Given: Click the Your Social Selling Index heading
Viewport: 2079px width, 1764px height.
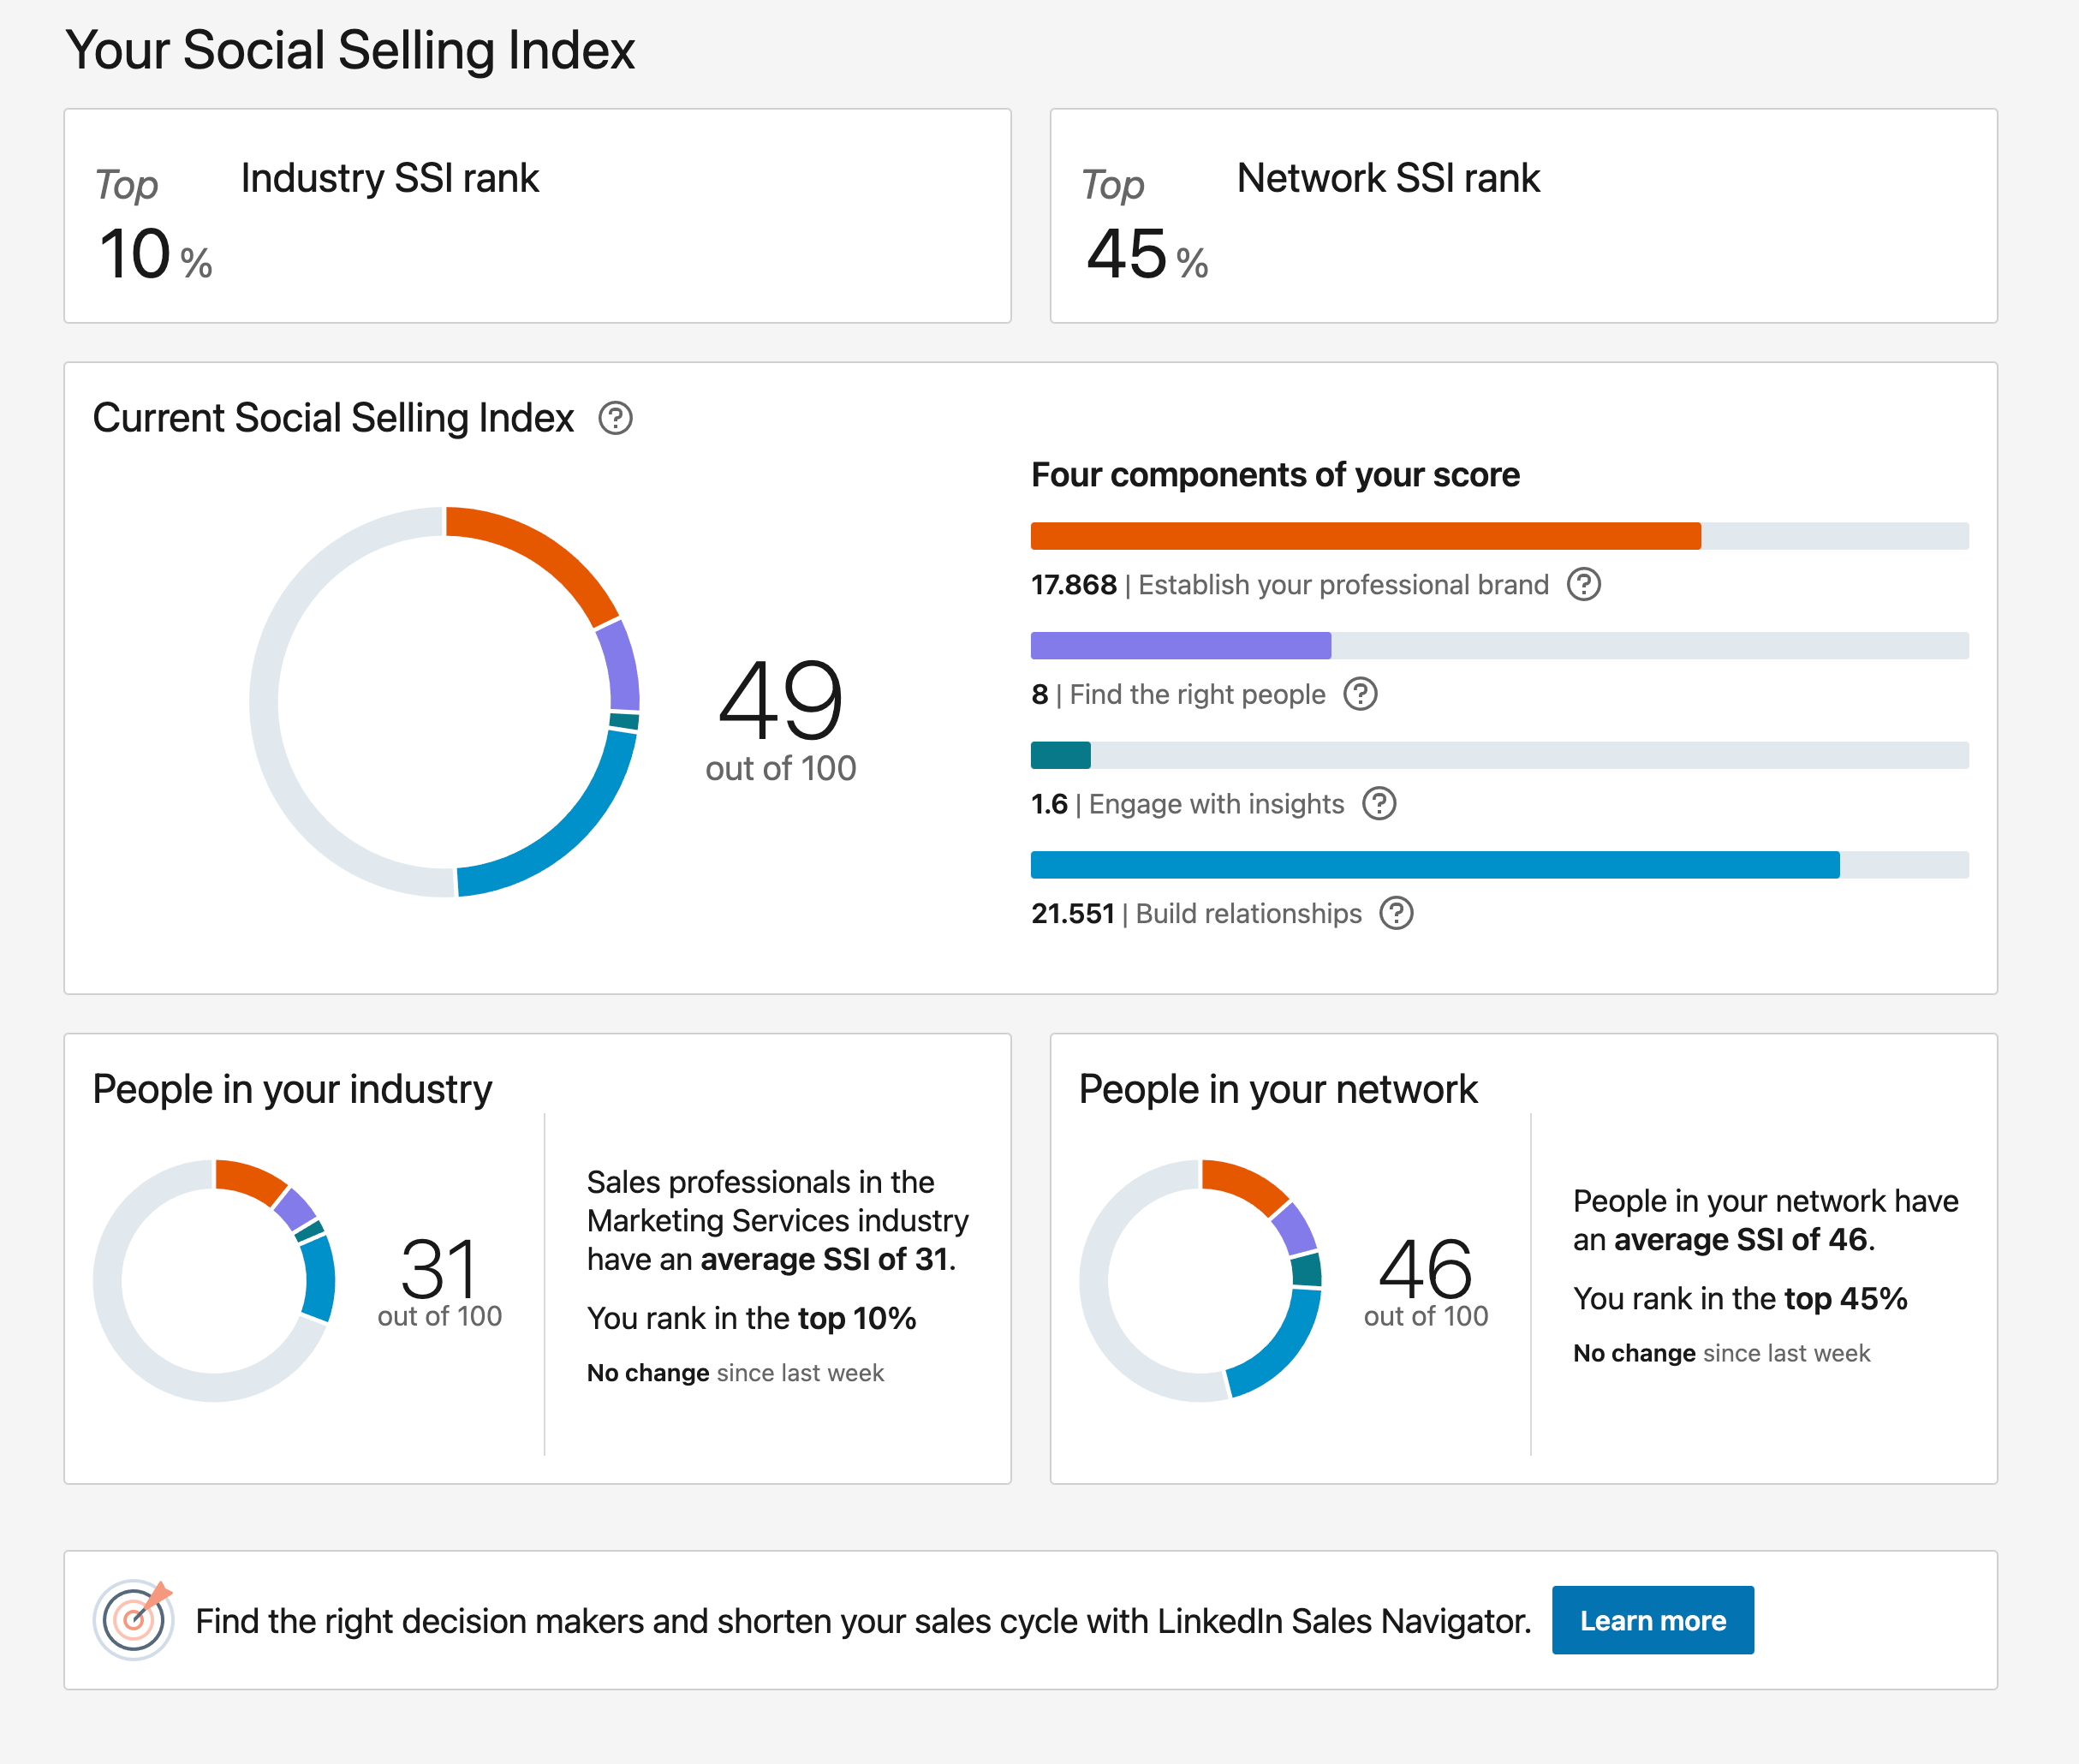Looking at the screenshot, I should tap(350, 50).
